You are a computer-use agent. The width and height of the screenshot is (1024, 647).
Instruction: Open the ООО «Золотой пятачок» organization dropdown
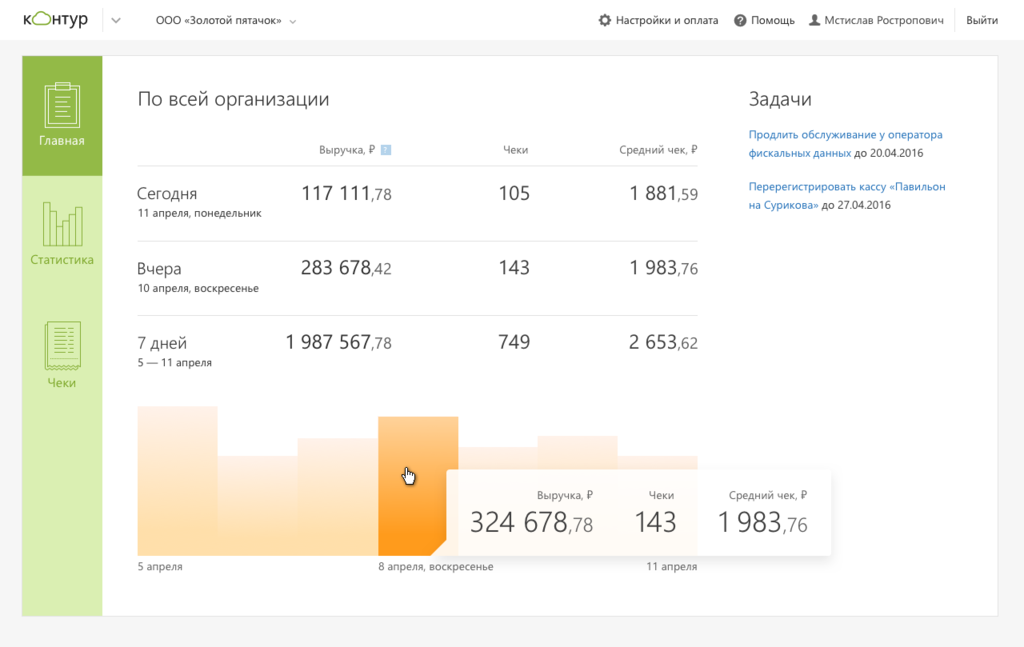(226, 20)
